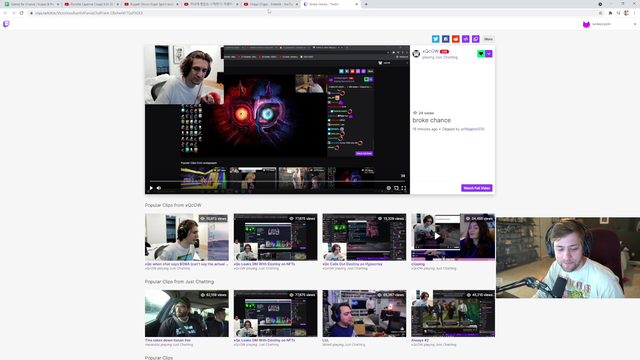Image resolution: width=640 pixels, height=360 pixels.
Task: Click the green follow heart button
Action: click(x=481, y=53)
